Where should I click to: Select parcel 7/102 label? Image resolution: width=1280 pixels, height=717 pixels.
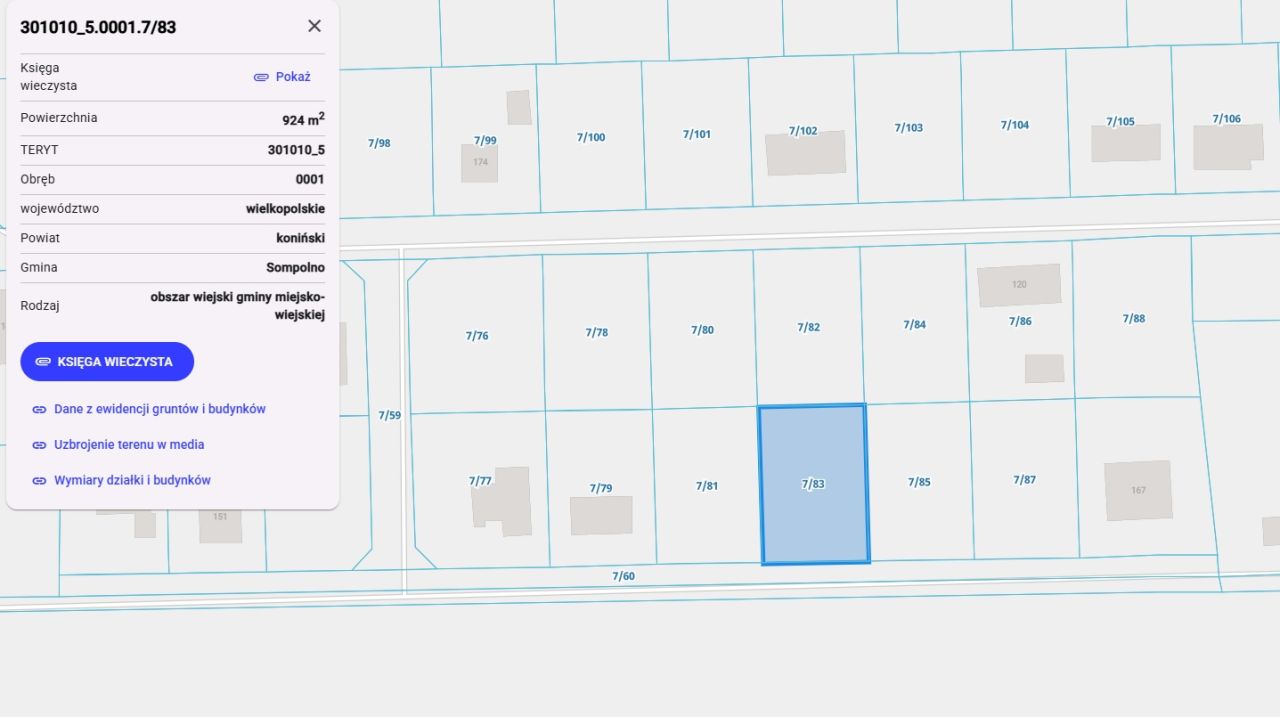803,131
